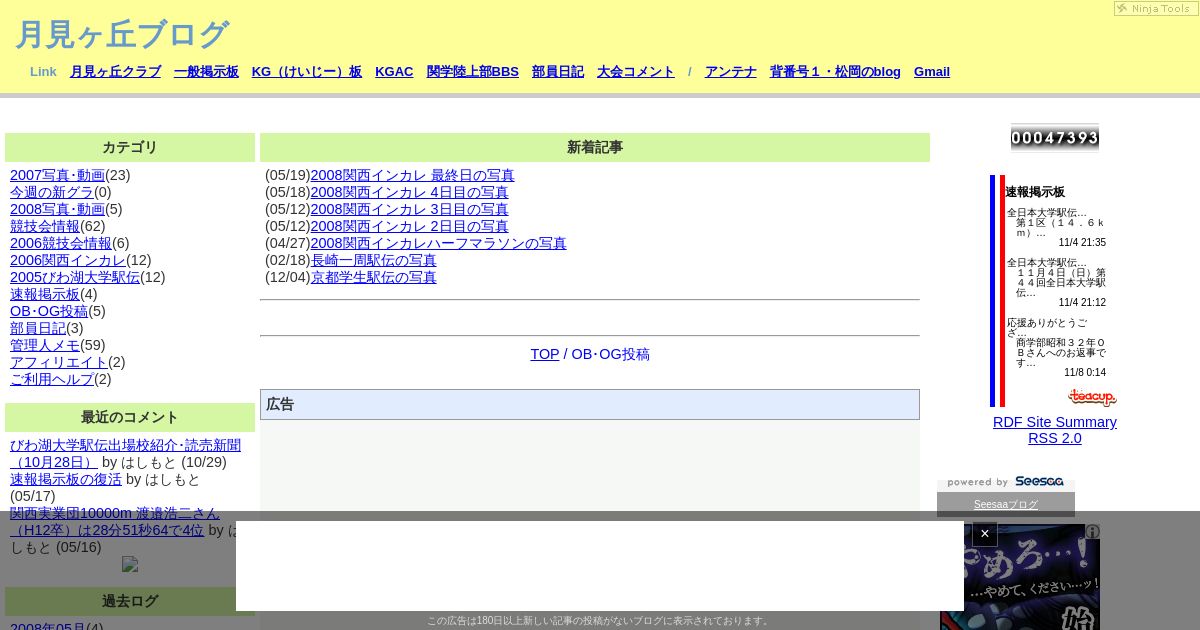This screenshot has width=1200, height=630.
Task: Click the powered by Seesaa logo
Action: coord(1005,482)
